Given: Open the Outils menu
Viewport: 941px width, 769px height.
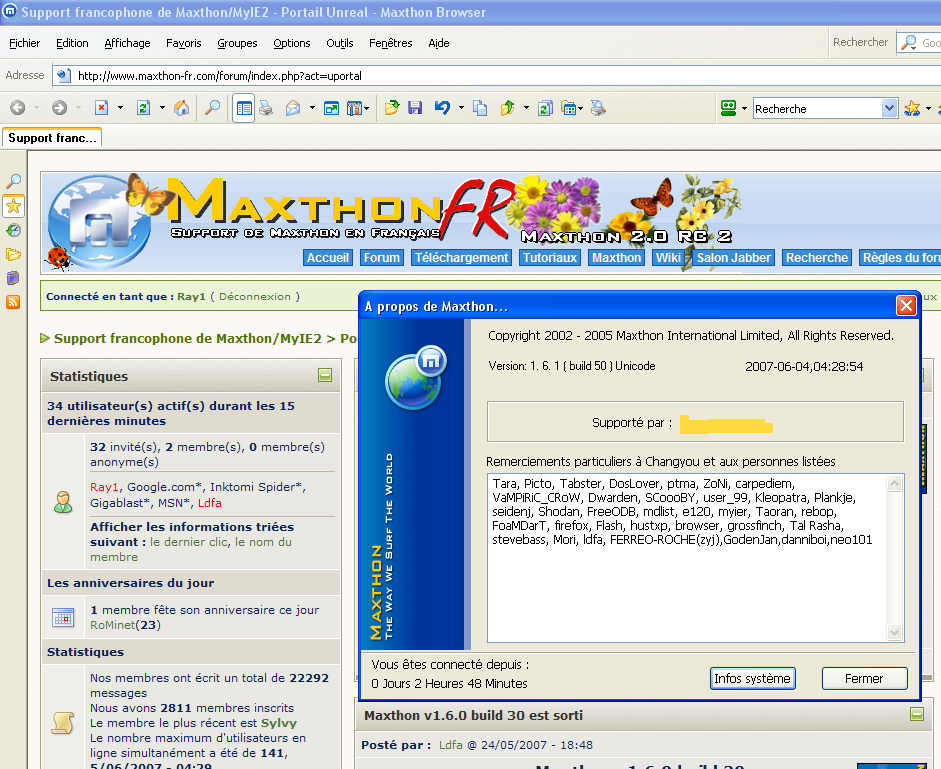Looking at the screenshot, I should [340, 43].
